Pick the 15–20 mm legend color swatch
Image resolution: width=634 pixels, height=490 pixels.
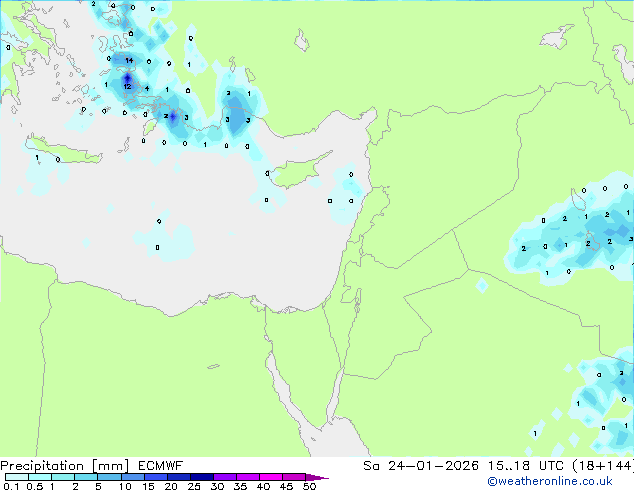click(x=155, y=477)
